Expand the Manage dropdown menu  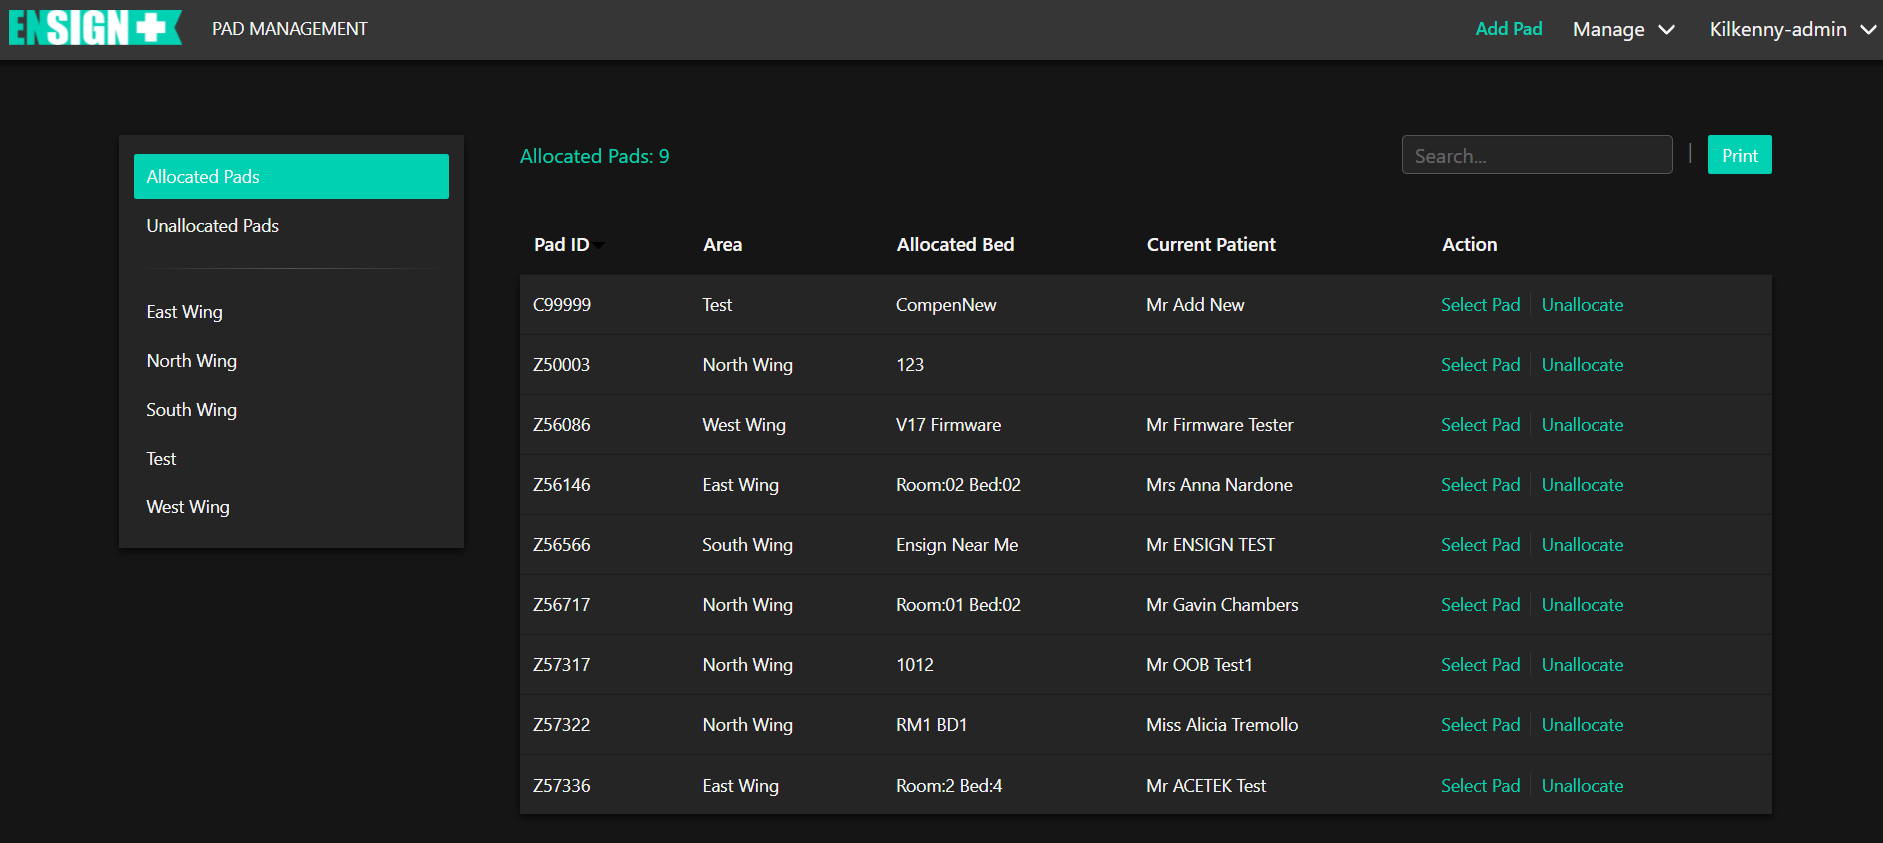click(x=1623, y=29)
